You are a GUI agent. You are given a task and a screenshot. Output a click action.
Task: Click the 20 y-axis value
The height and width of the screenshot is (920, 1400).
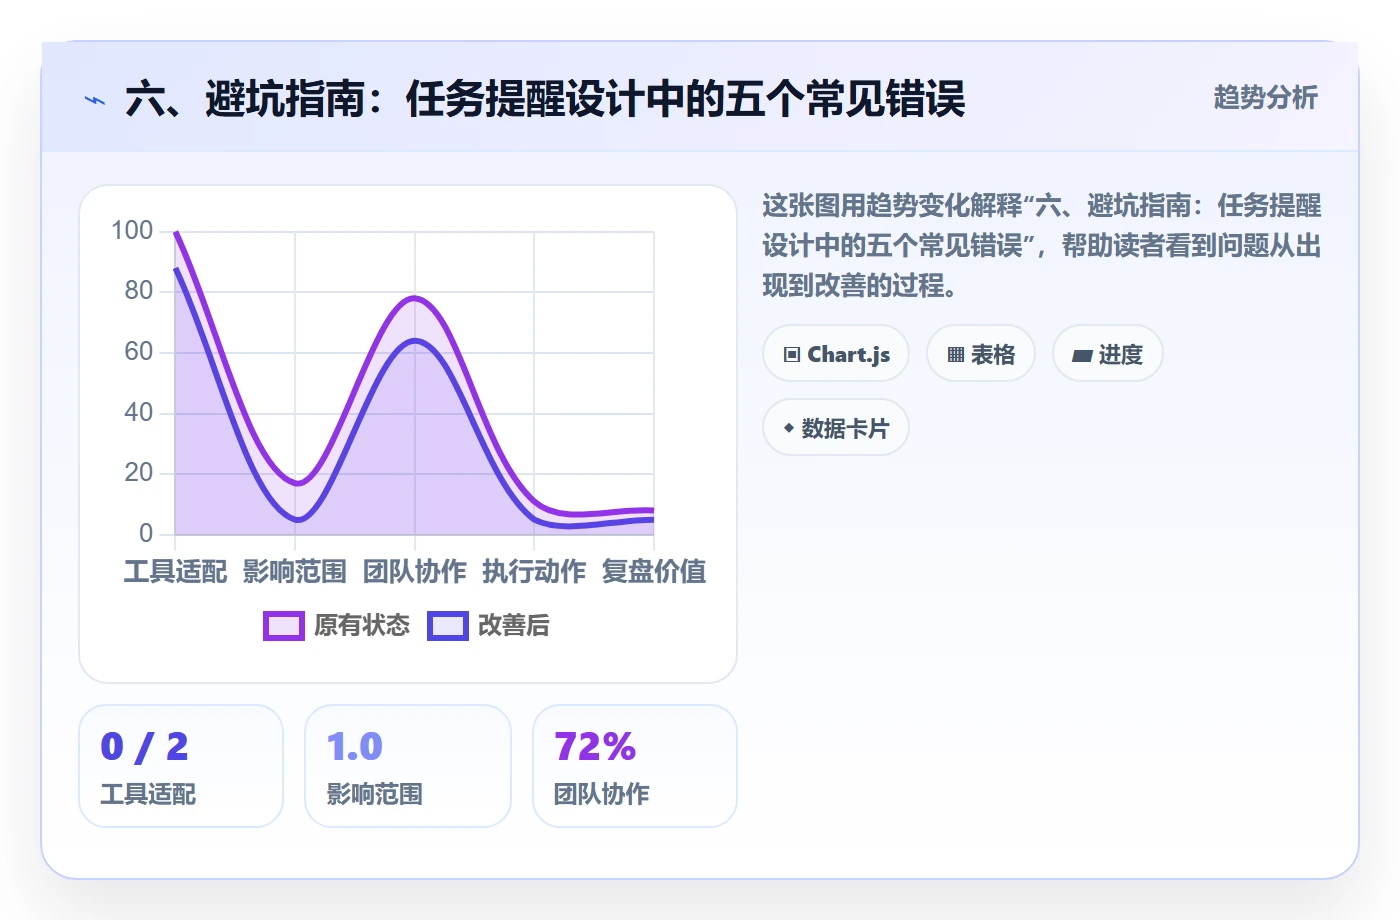pyautogui.click(x=139, y=473)
